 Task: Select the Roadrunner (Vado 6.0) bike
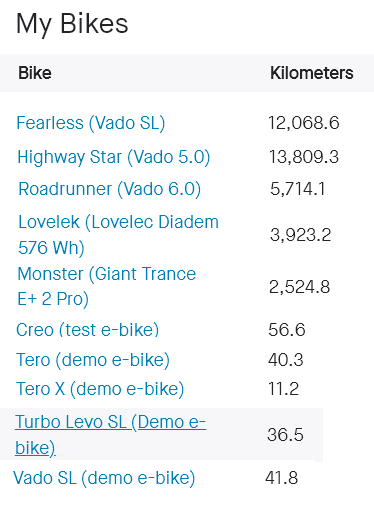click(x=110, y=189)
